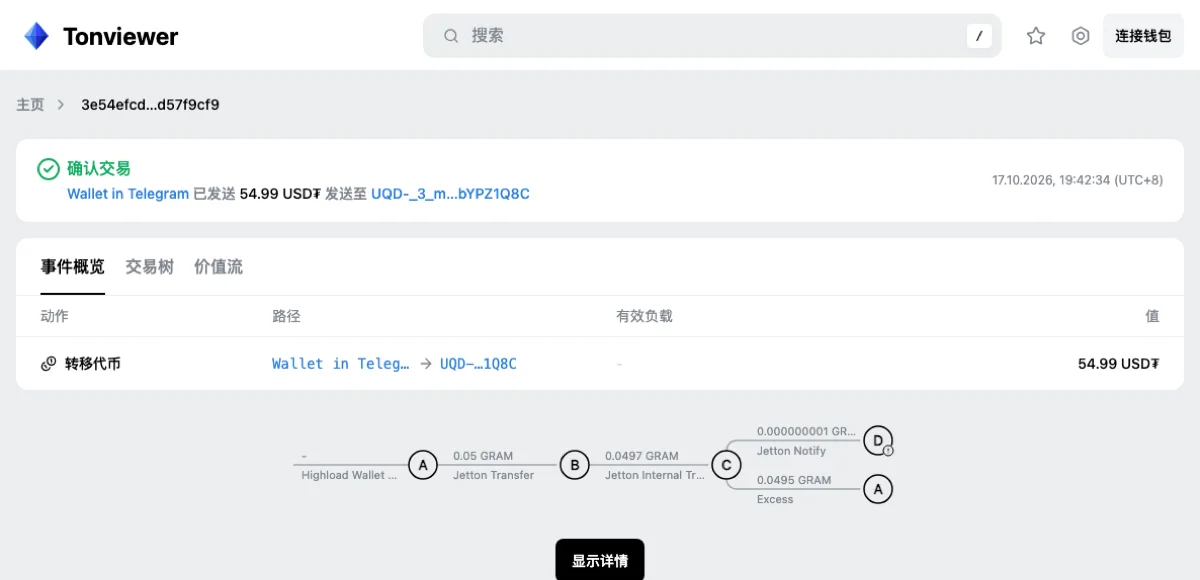Click the 路径 column header
This screenshot has width=1200, height=580.
pyautogui.click(x=286, y=316)
